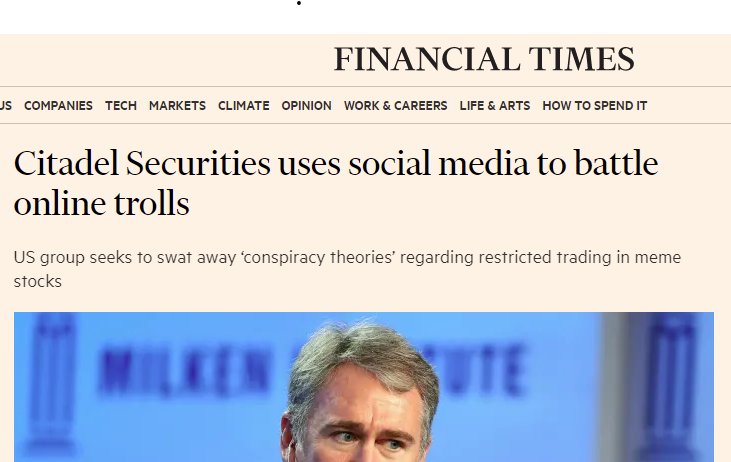Screen dimensions: 731x462
Task: Click the small black dot at top
Action: (299, 3)
